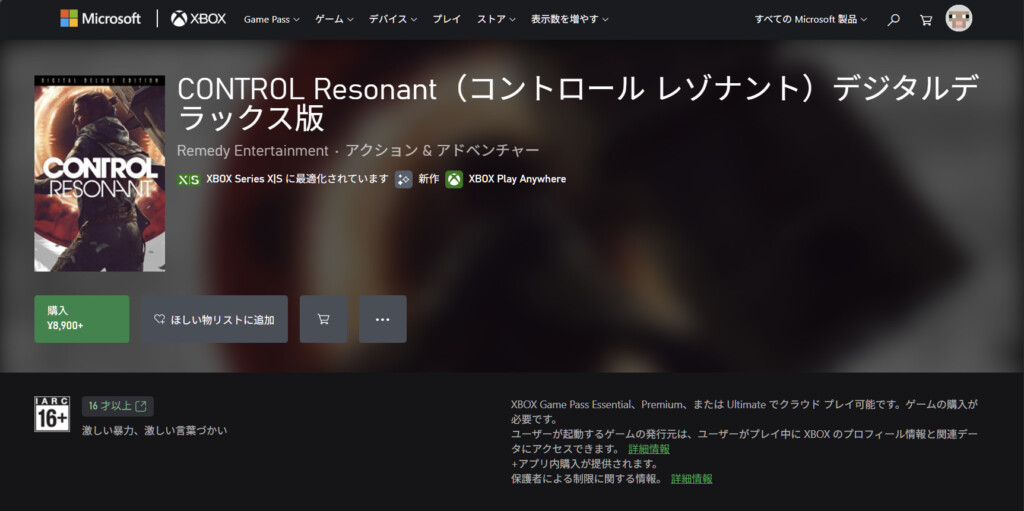The image size is (1024, 511).
Task: Expand the ゲーム menu
Action: tap(334, 19)
